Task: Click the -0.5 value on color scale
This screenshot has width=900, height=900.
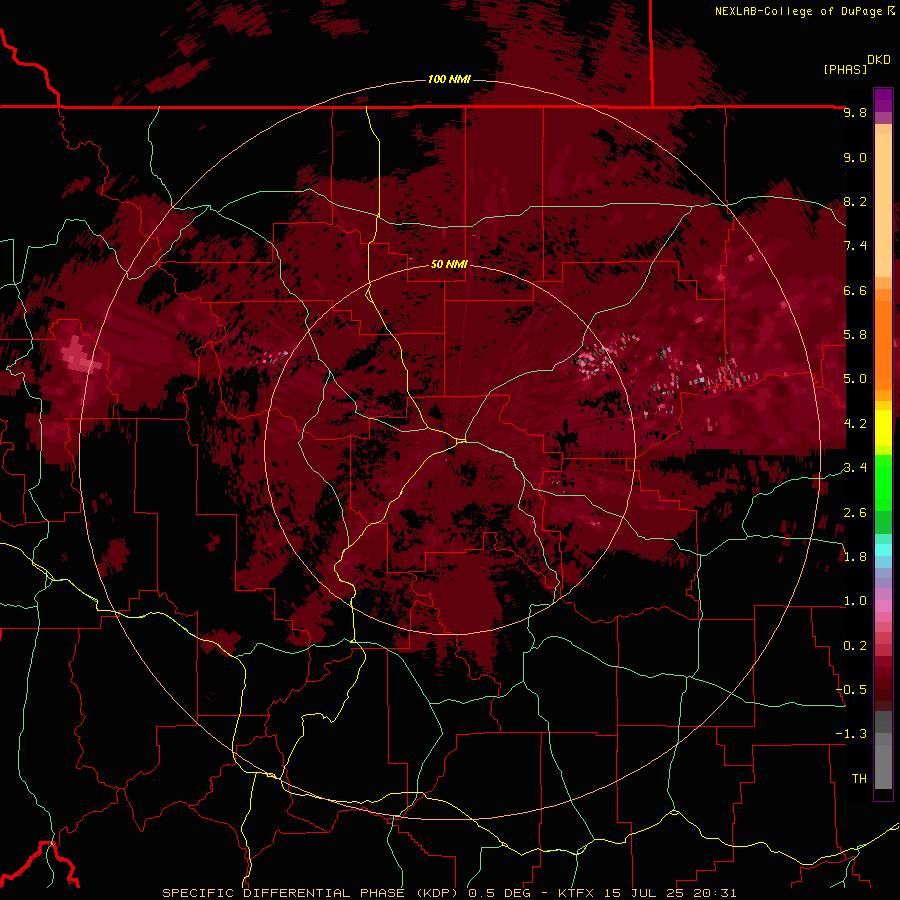Action: 851,690
